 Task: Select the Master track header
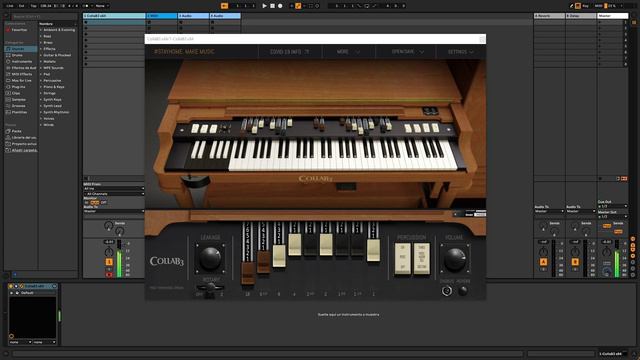pos(613,16)
